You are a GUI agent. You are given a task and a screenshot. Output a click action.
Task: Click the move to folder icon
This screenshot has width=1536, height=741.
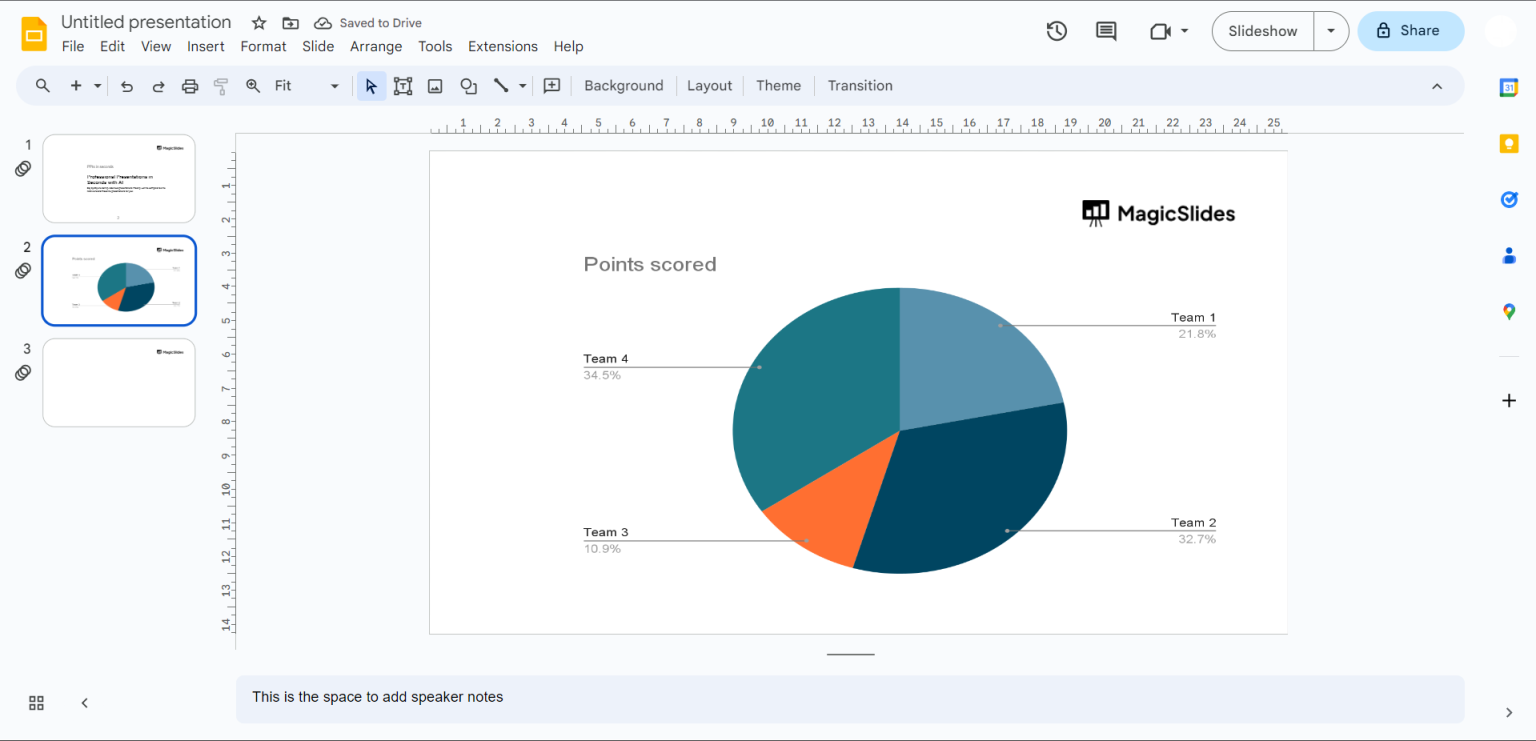pyautogui.click(x=290, y=23)
